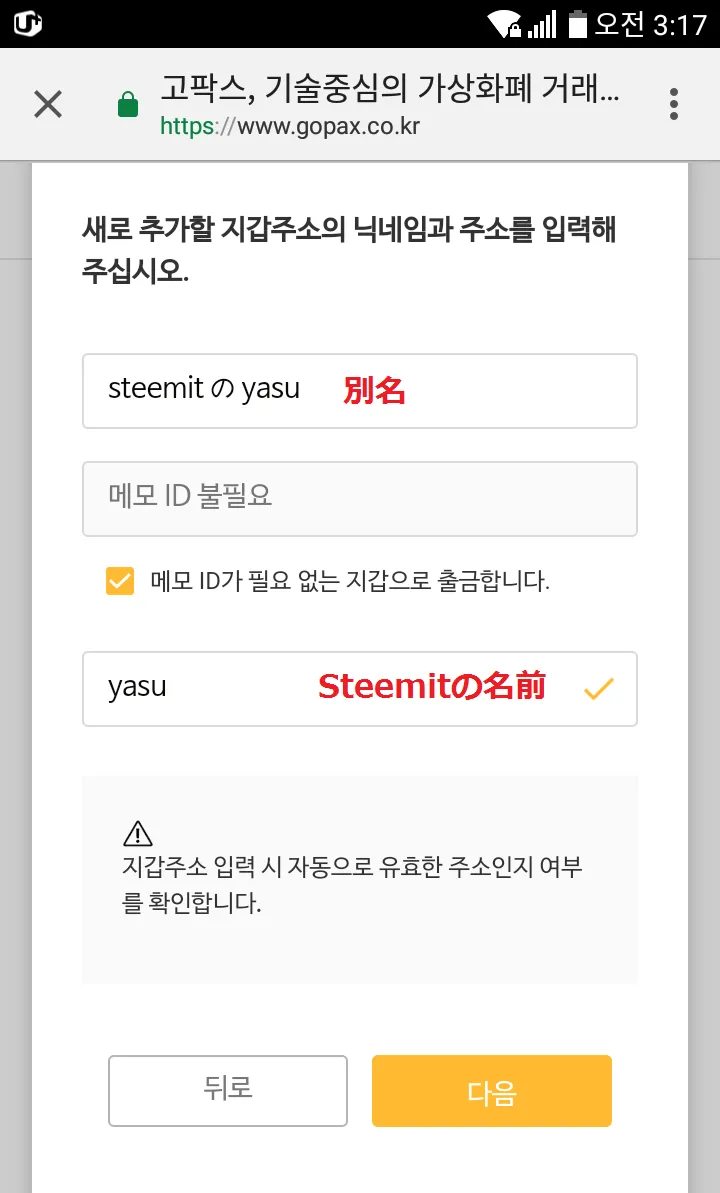This screenshot has width=720, height=1193.
Task: Click the wallet address field 'yasu'
Action: coord(359,689)
